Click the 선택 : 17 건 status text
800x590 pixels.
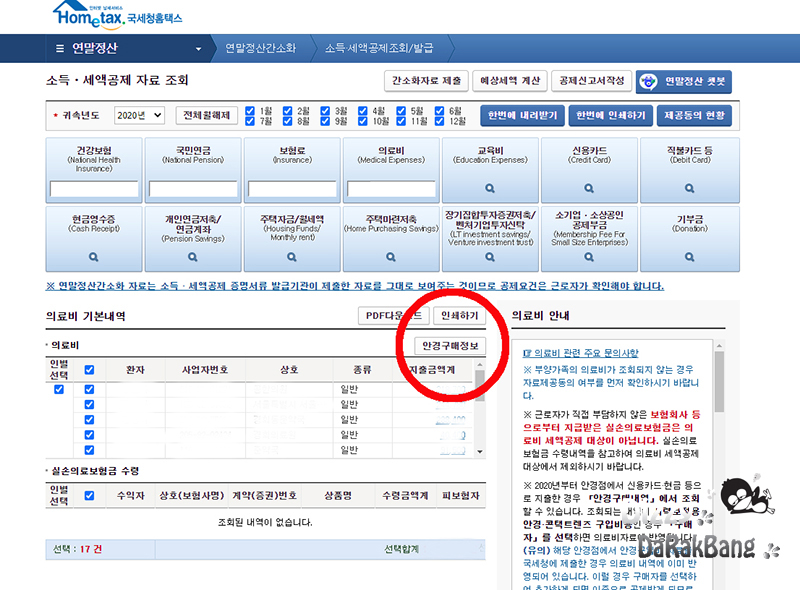point(78,550)
